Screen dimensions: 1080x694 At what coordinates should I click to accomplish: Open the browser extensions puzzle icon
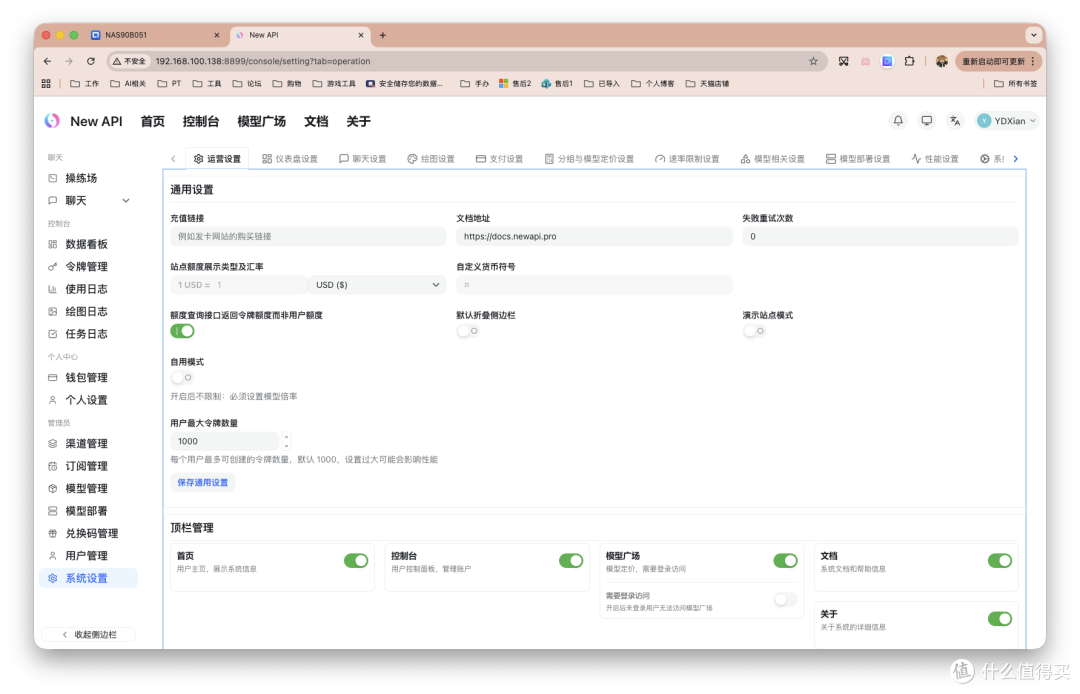(x=909, y=61)
